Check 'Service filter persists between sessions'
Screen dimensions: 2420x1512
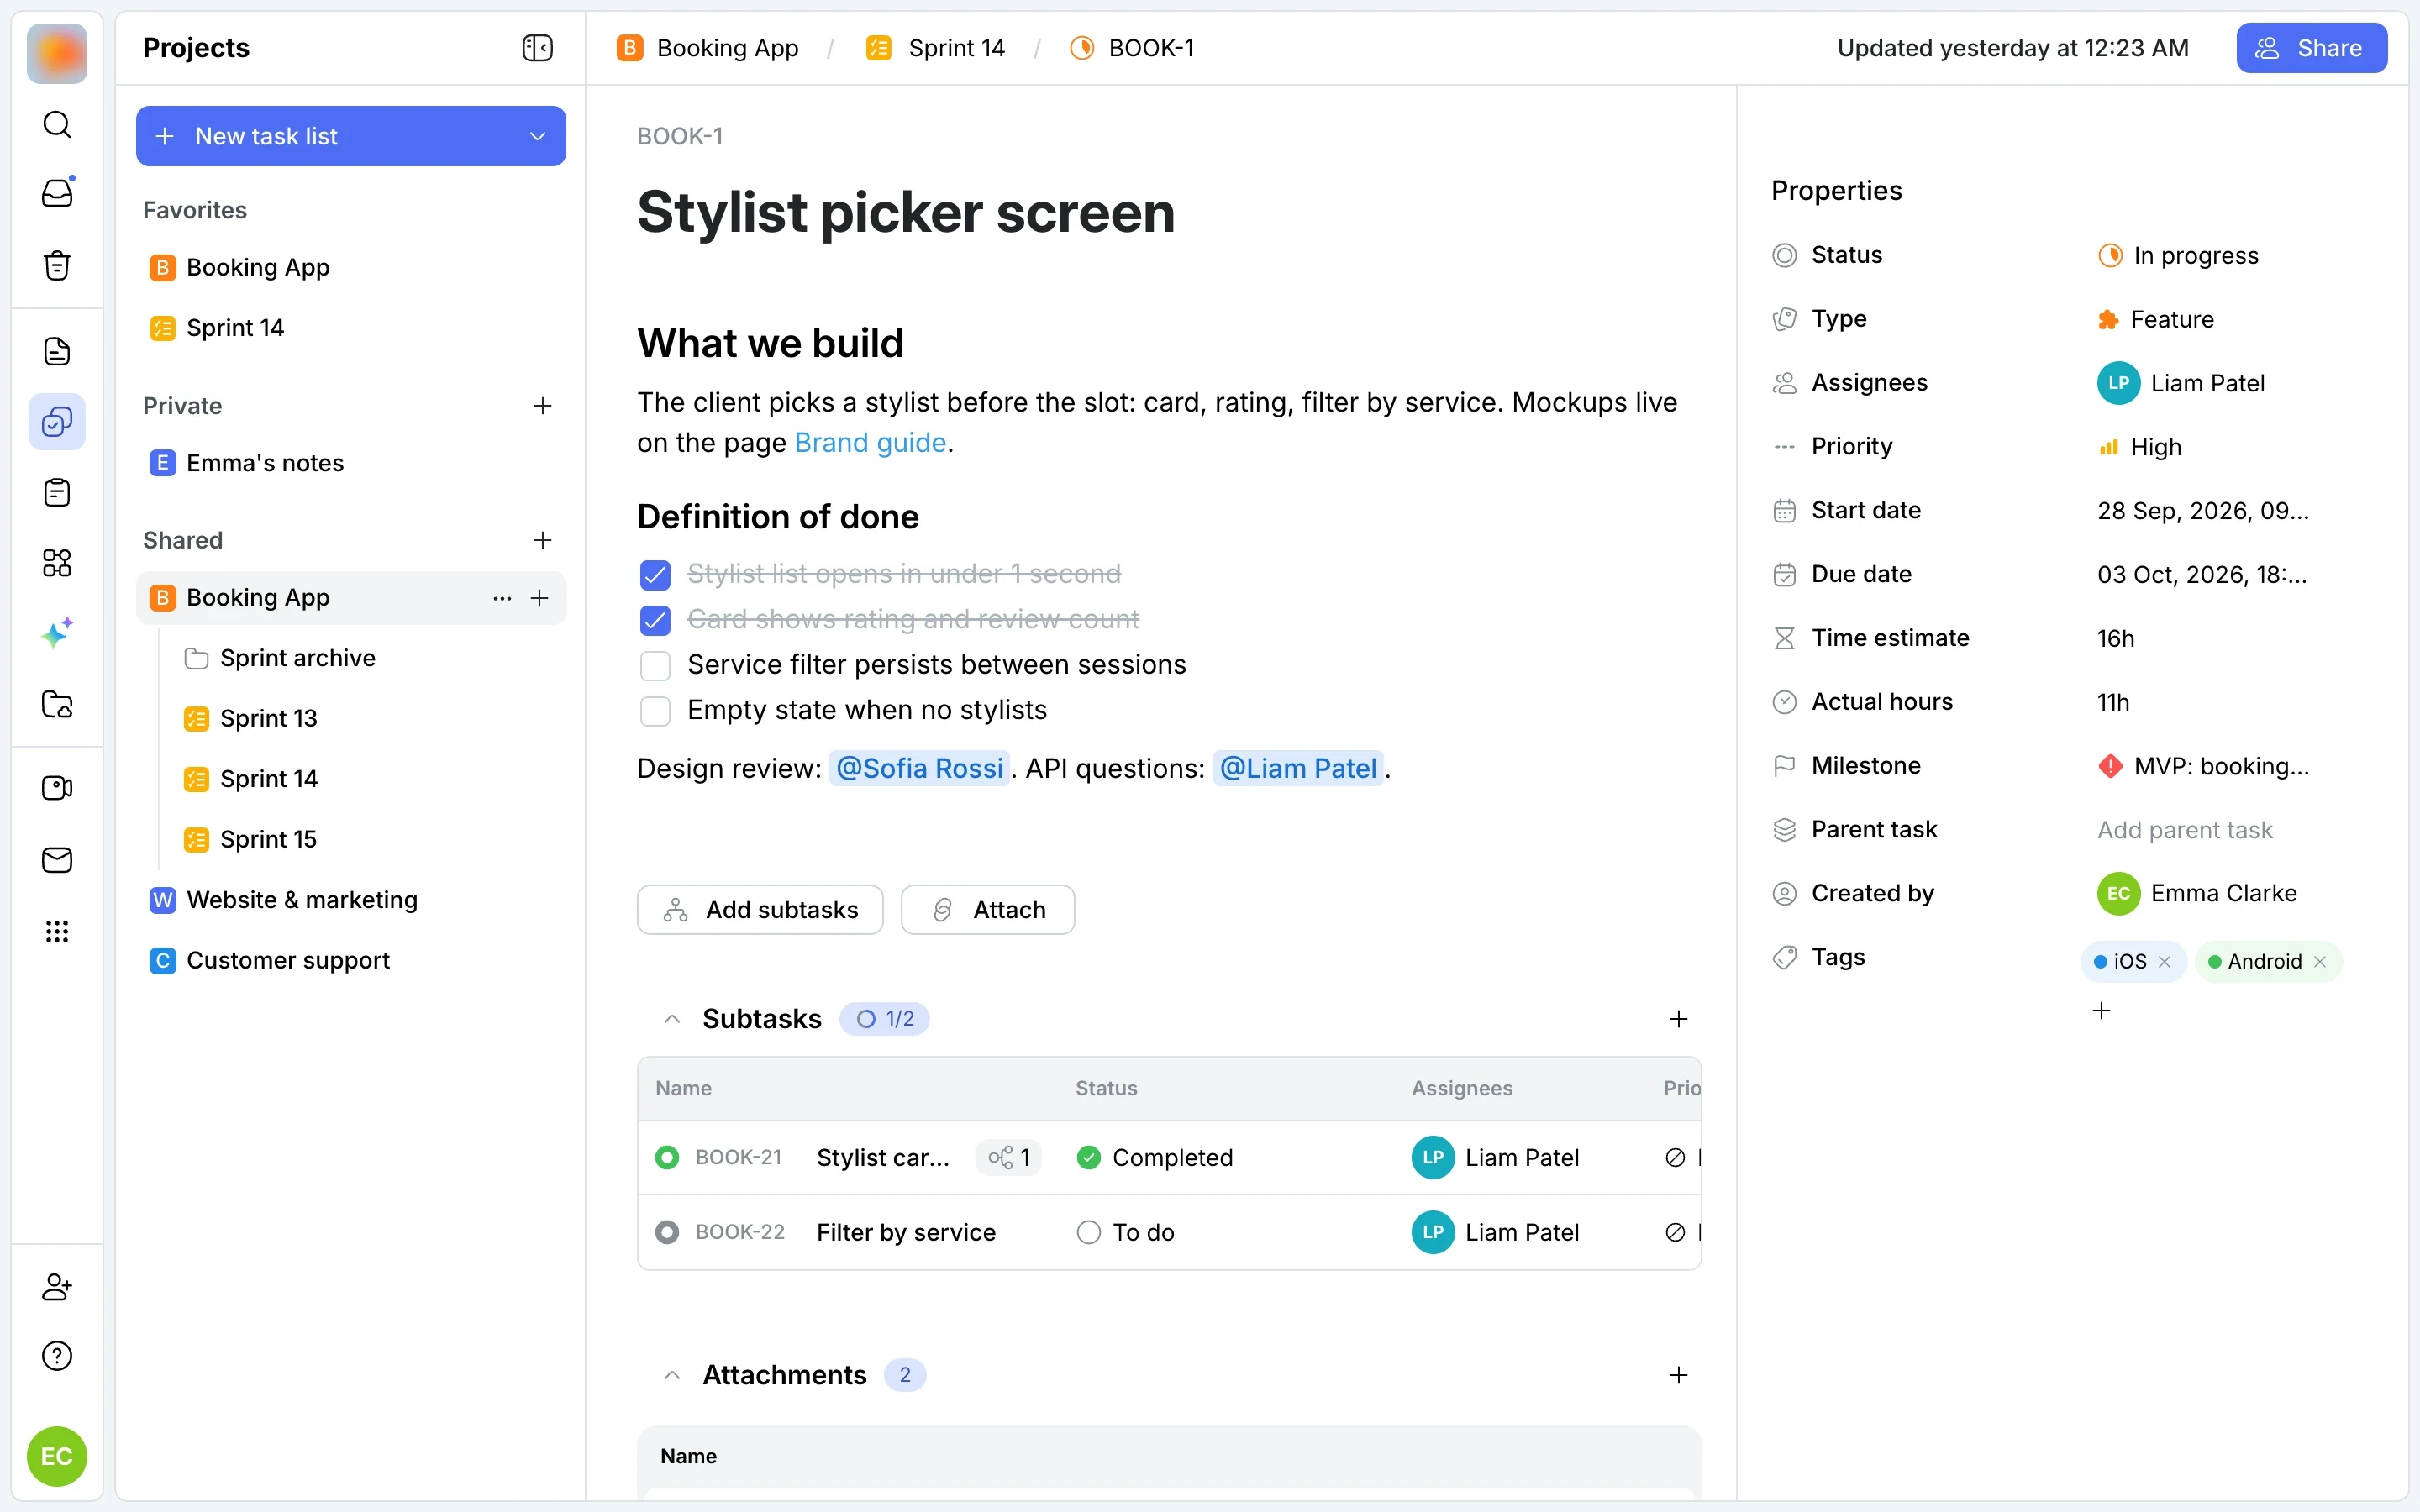[655, 665]
